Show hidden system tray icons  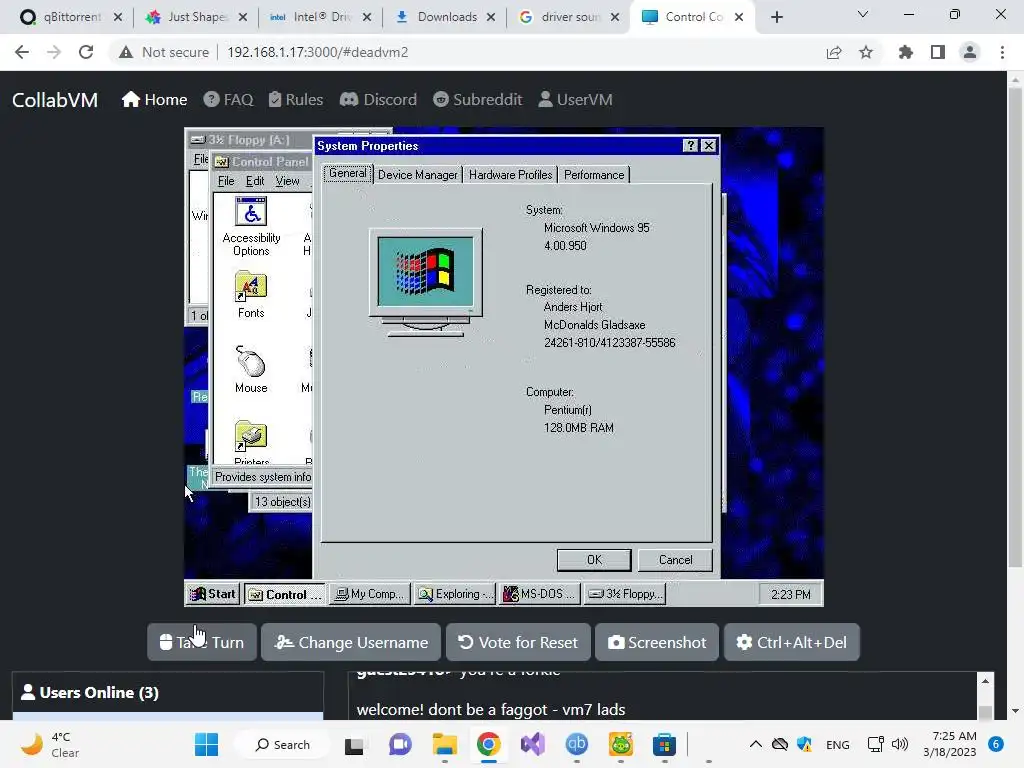pos(756,744)
